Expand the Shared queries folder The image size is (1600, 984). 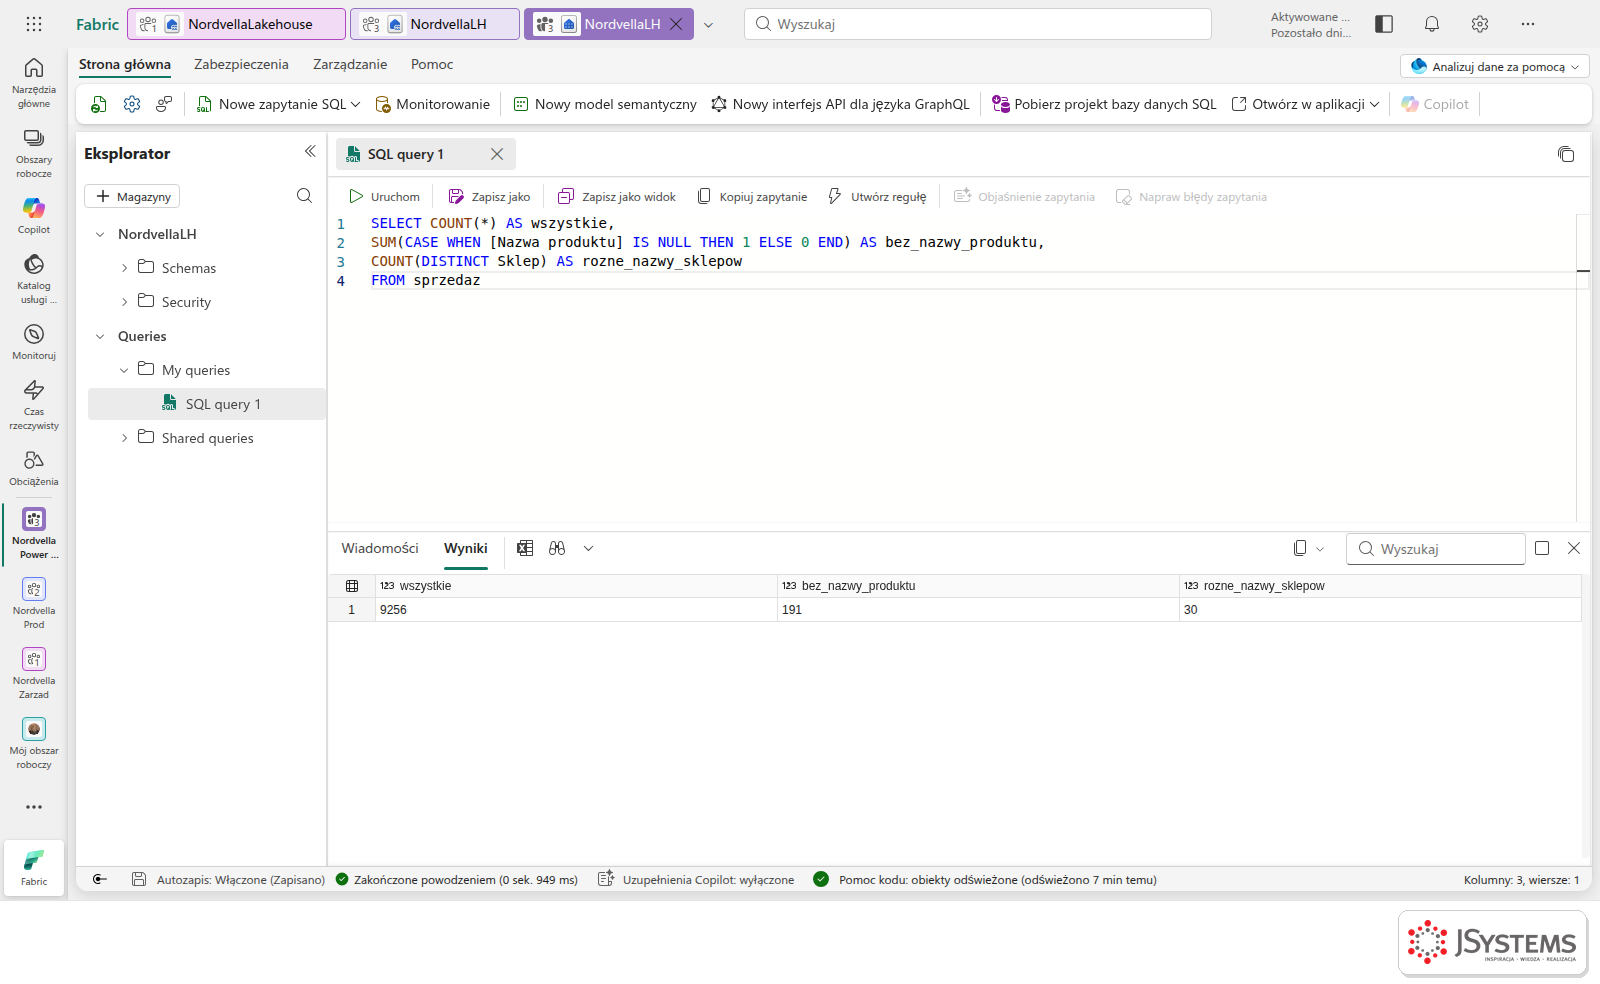point(124,438)
